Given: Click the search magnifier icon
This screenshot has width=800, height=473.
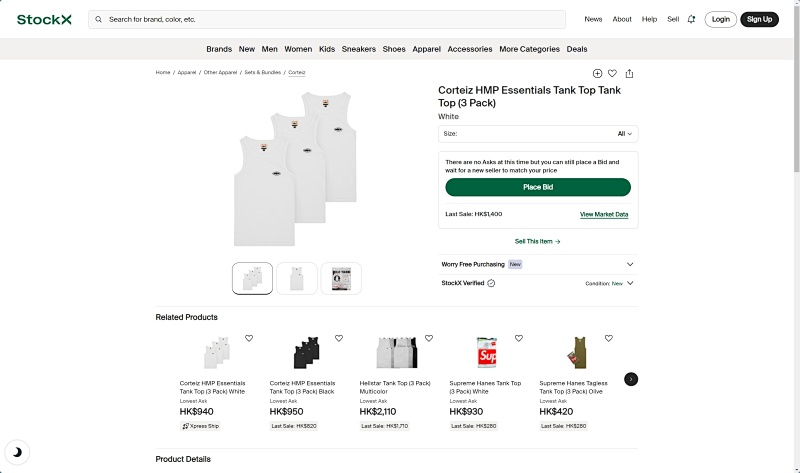Looking at the screenshot, I should [x=98, y=19].
